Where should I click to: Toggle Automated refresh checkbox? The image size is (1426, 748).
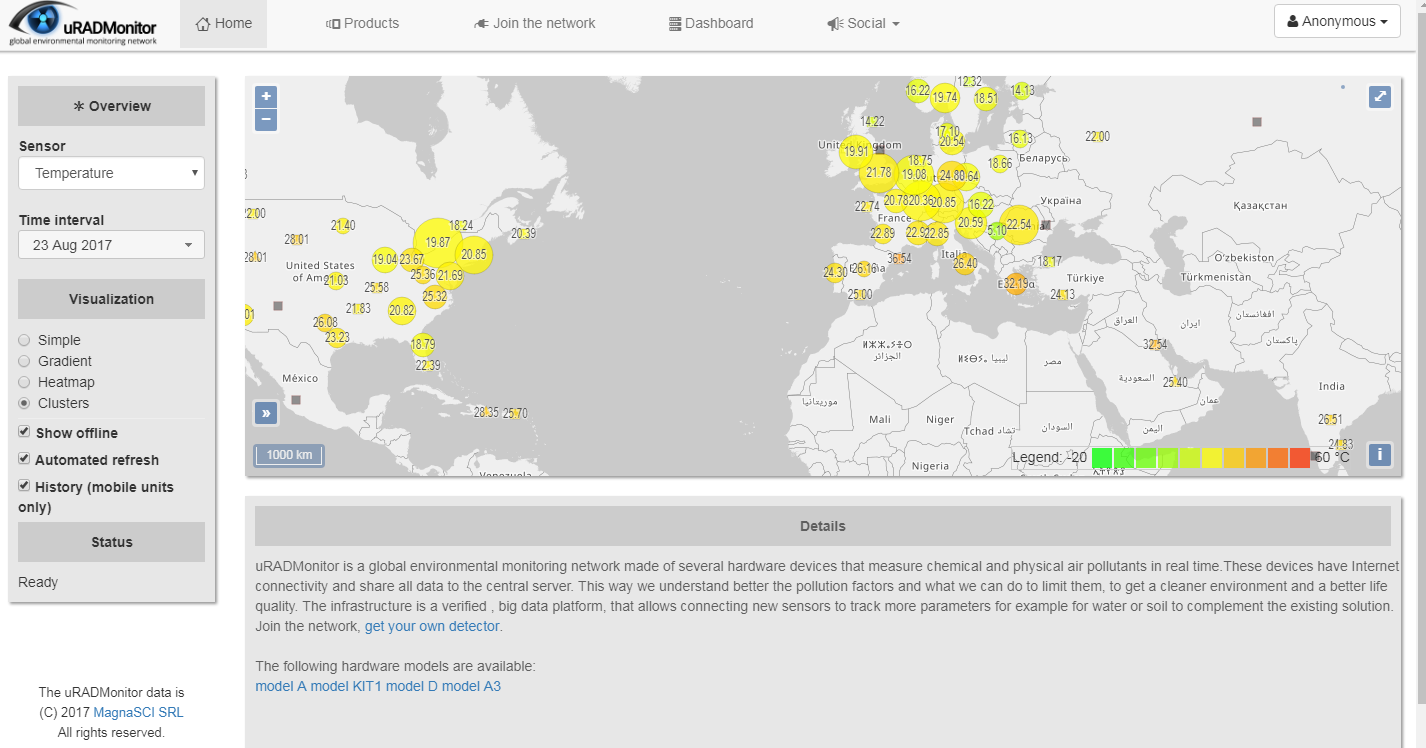24,459
